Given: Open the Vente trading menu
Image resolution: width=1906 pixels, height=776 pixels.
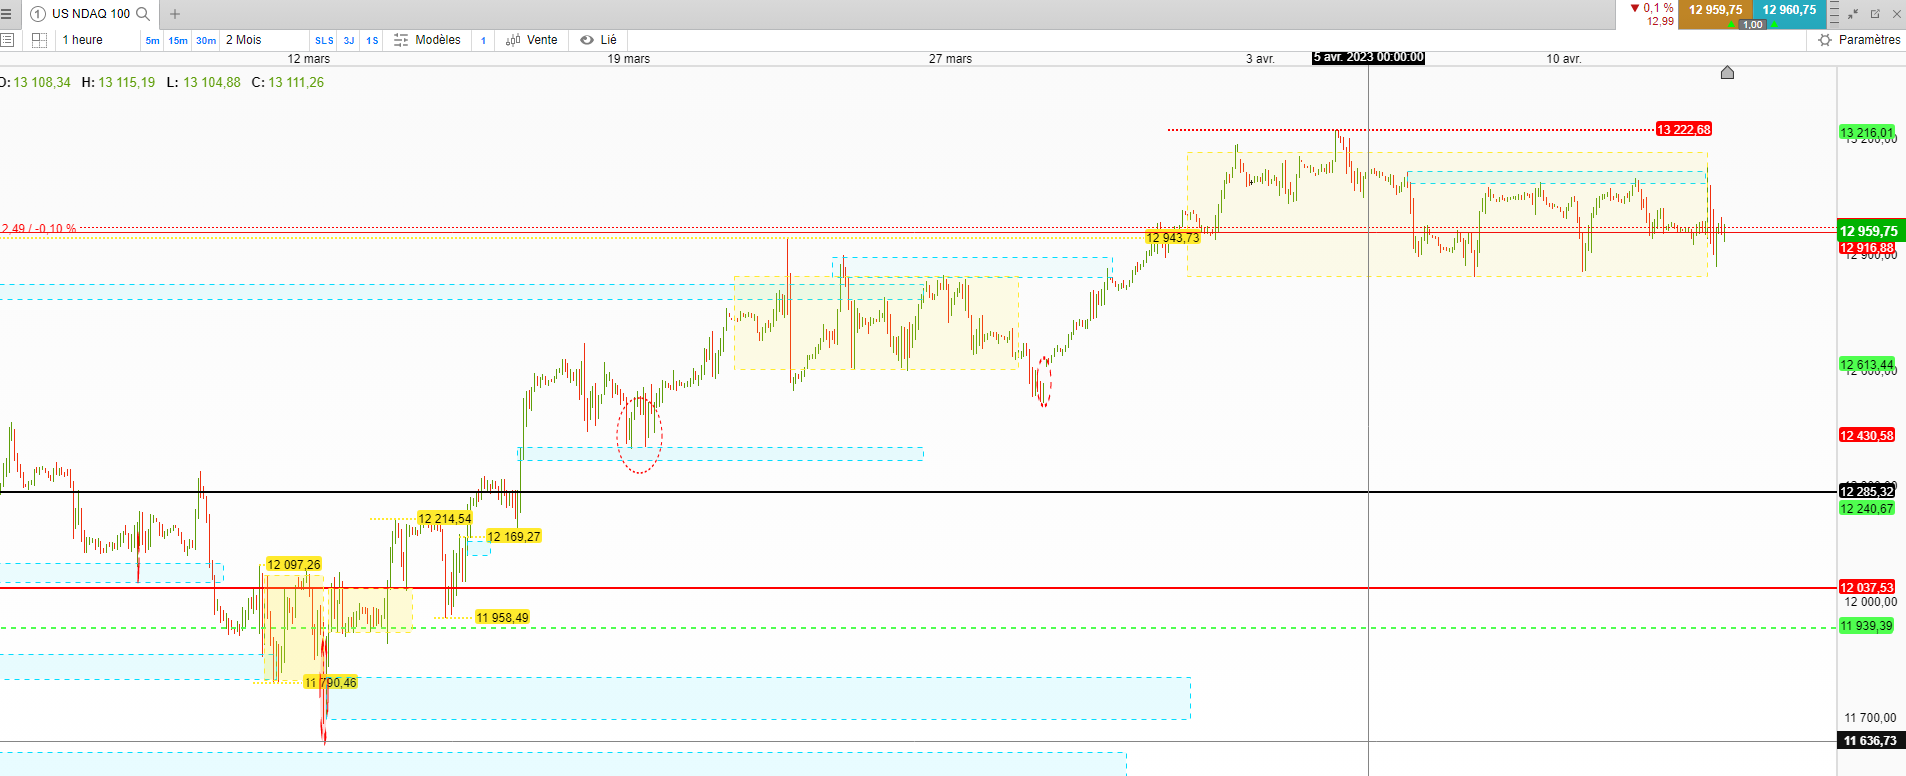Looking at the screenshot, I should coord(542,40).
